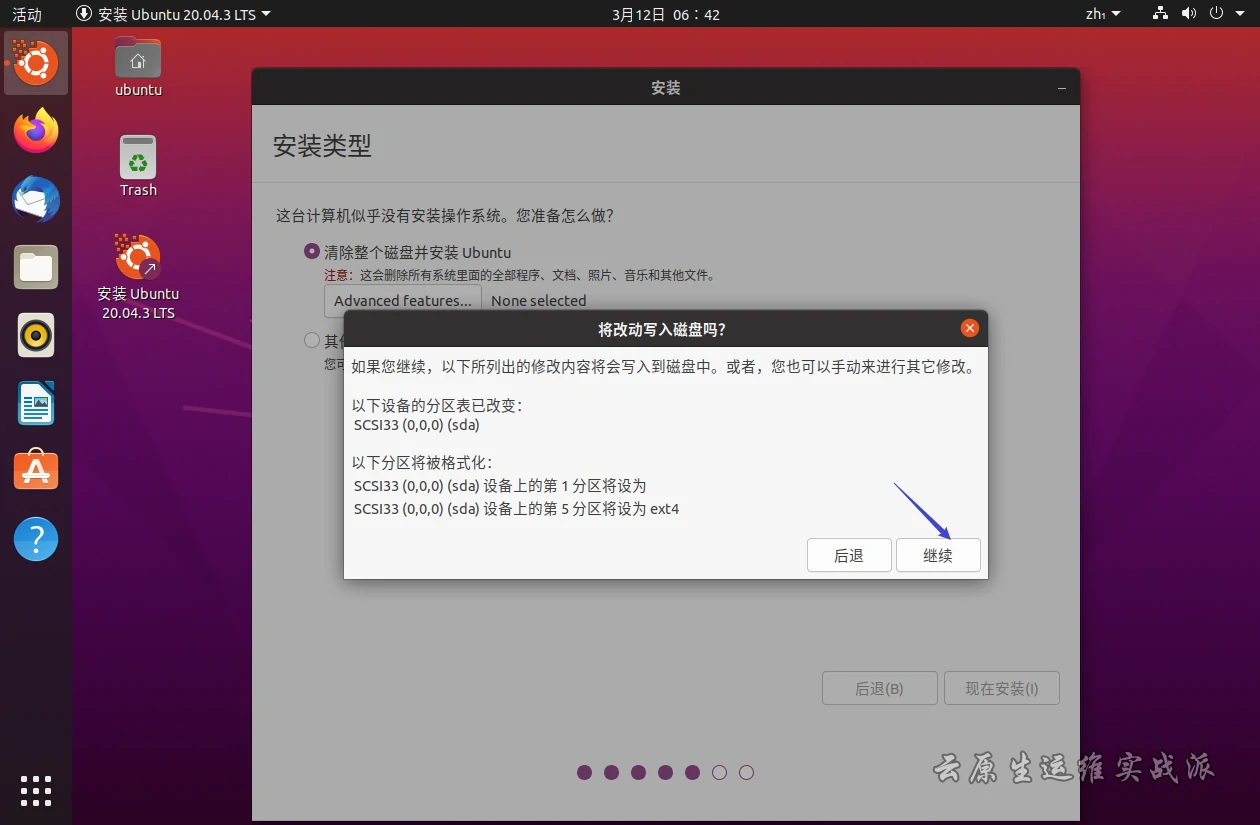Open Ubuntu Software store icon
The width and height of the screenshot is (1260, 825).
coord(36,471)
